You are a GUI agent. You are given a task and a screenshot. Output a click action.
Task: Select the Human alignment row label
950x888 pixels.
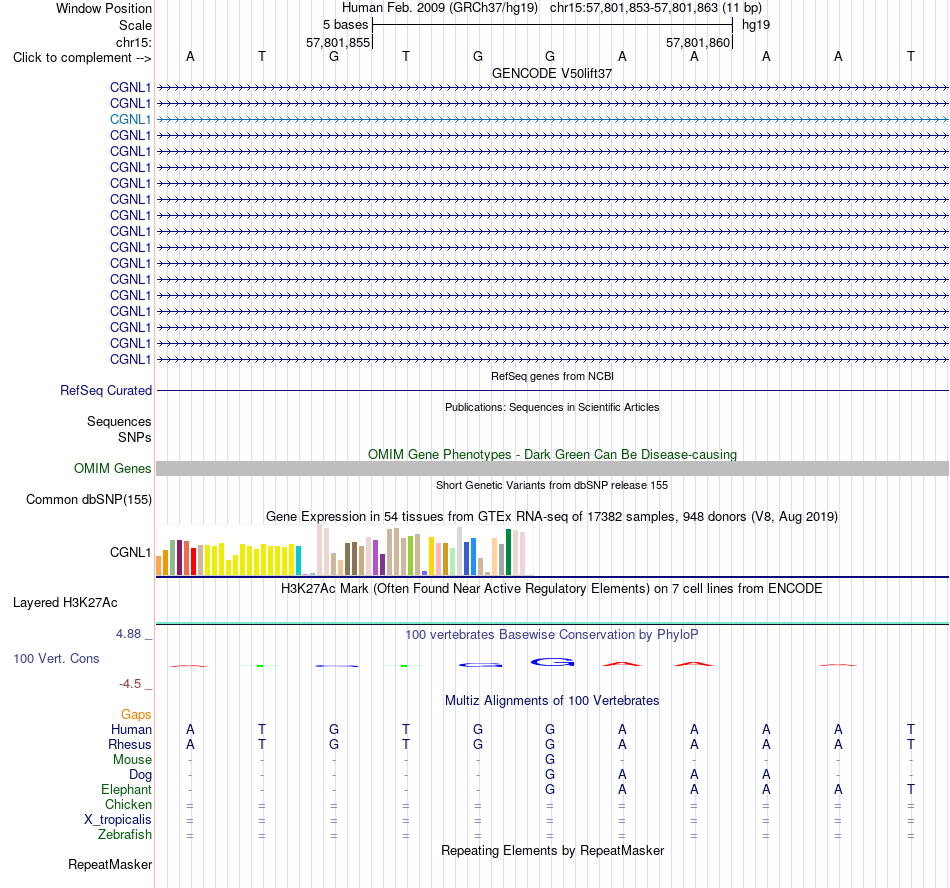click(x=131, y=729)
